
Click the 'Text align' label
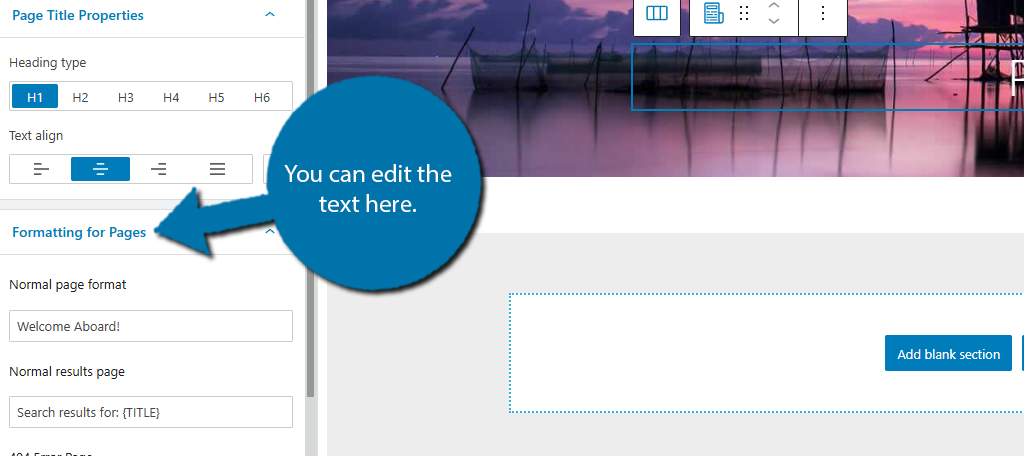pyautogui.click(x=36, y=136)
